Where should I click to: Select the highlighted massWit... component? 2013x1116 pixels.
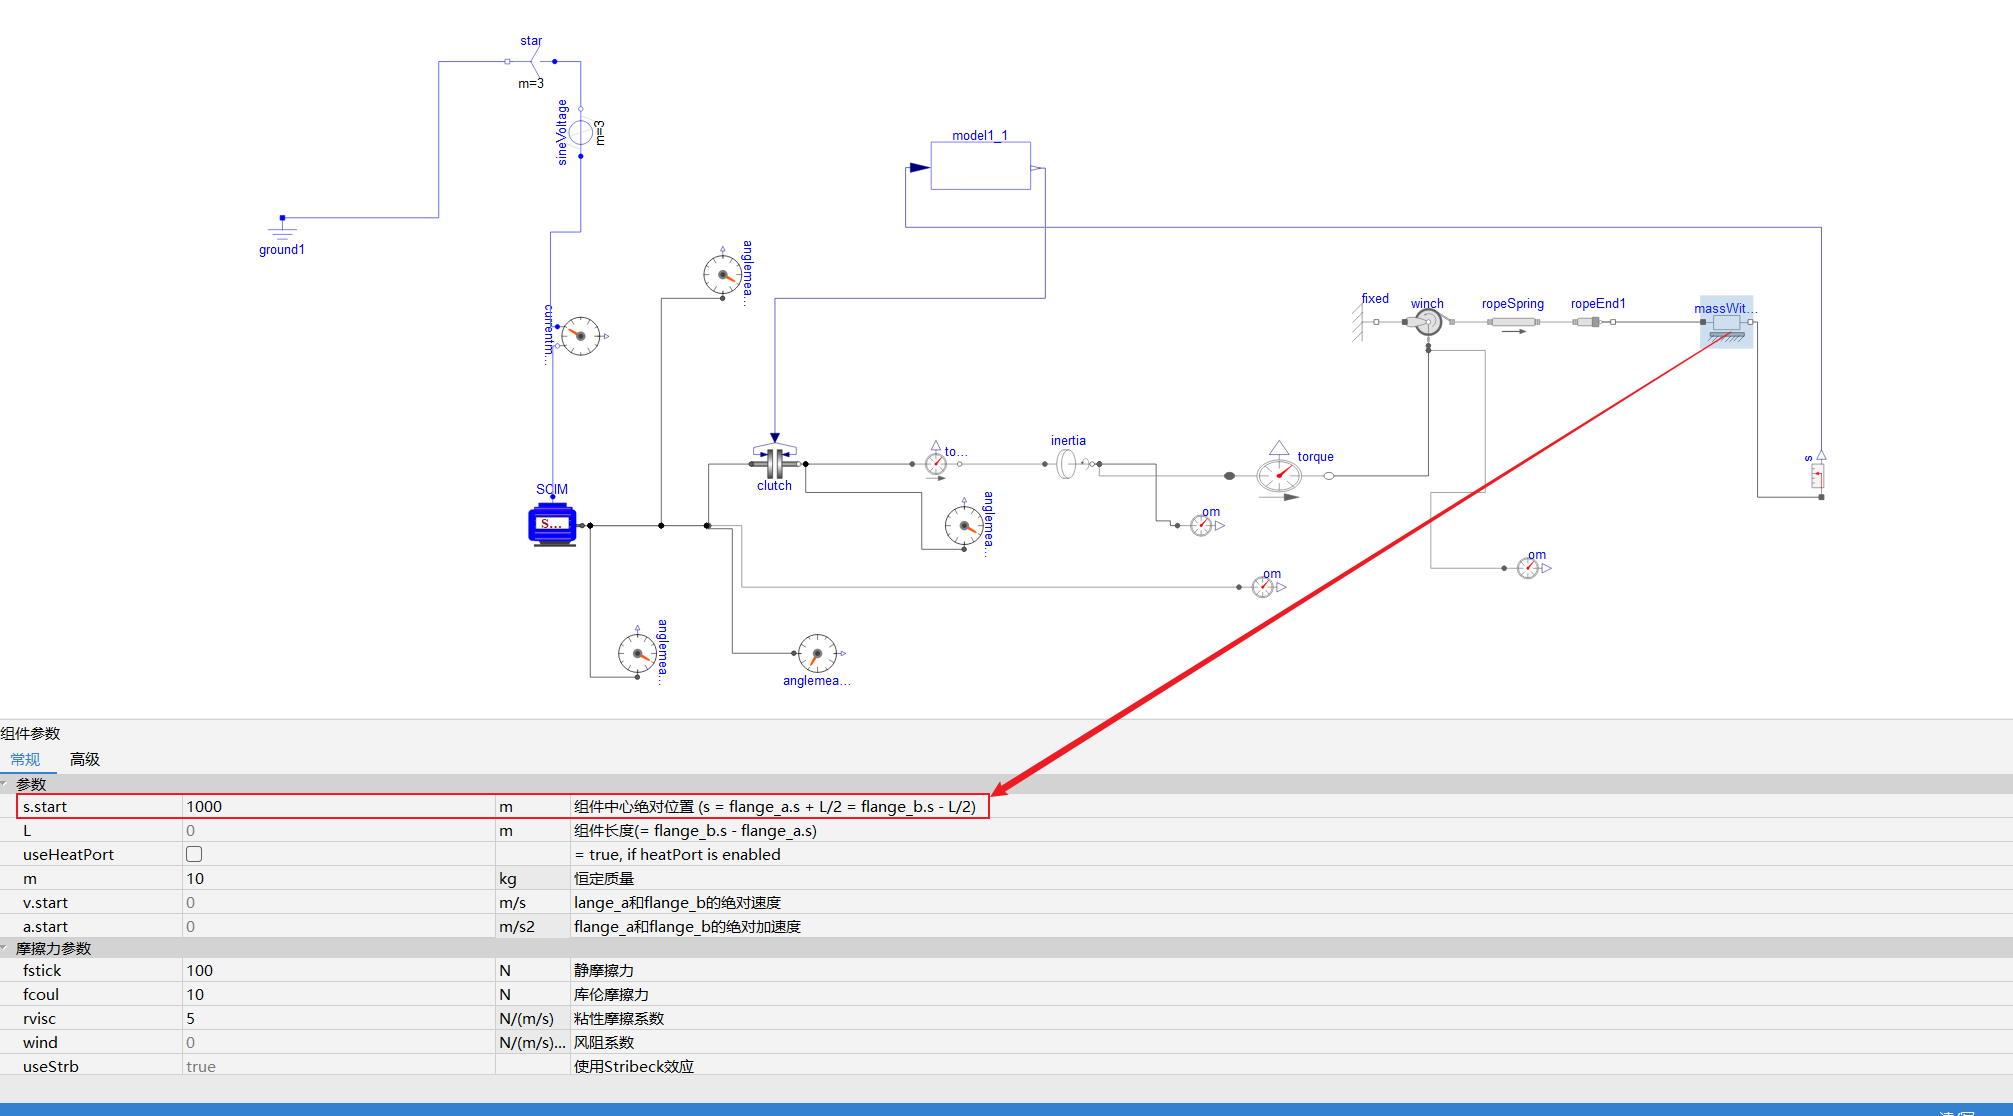pos(1727,323)
